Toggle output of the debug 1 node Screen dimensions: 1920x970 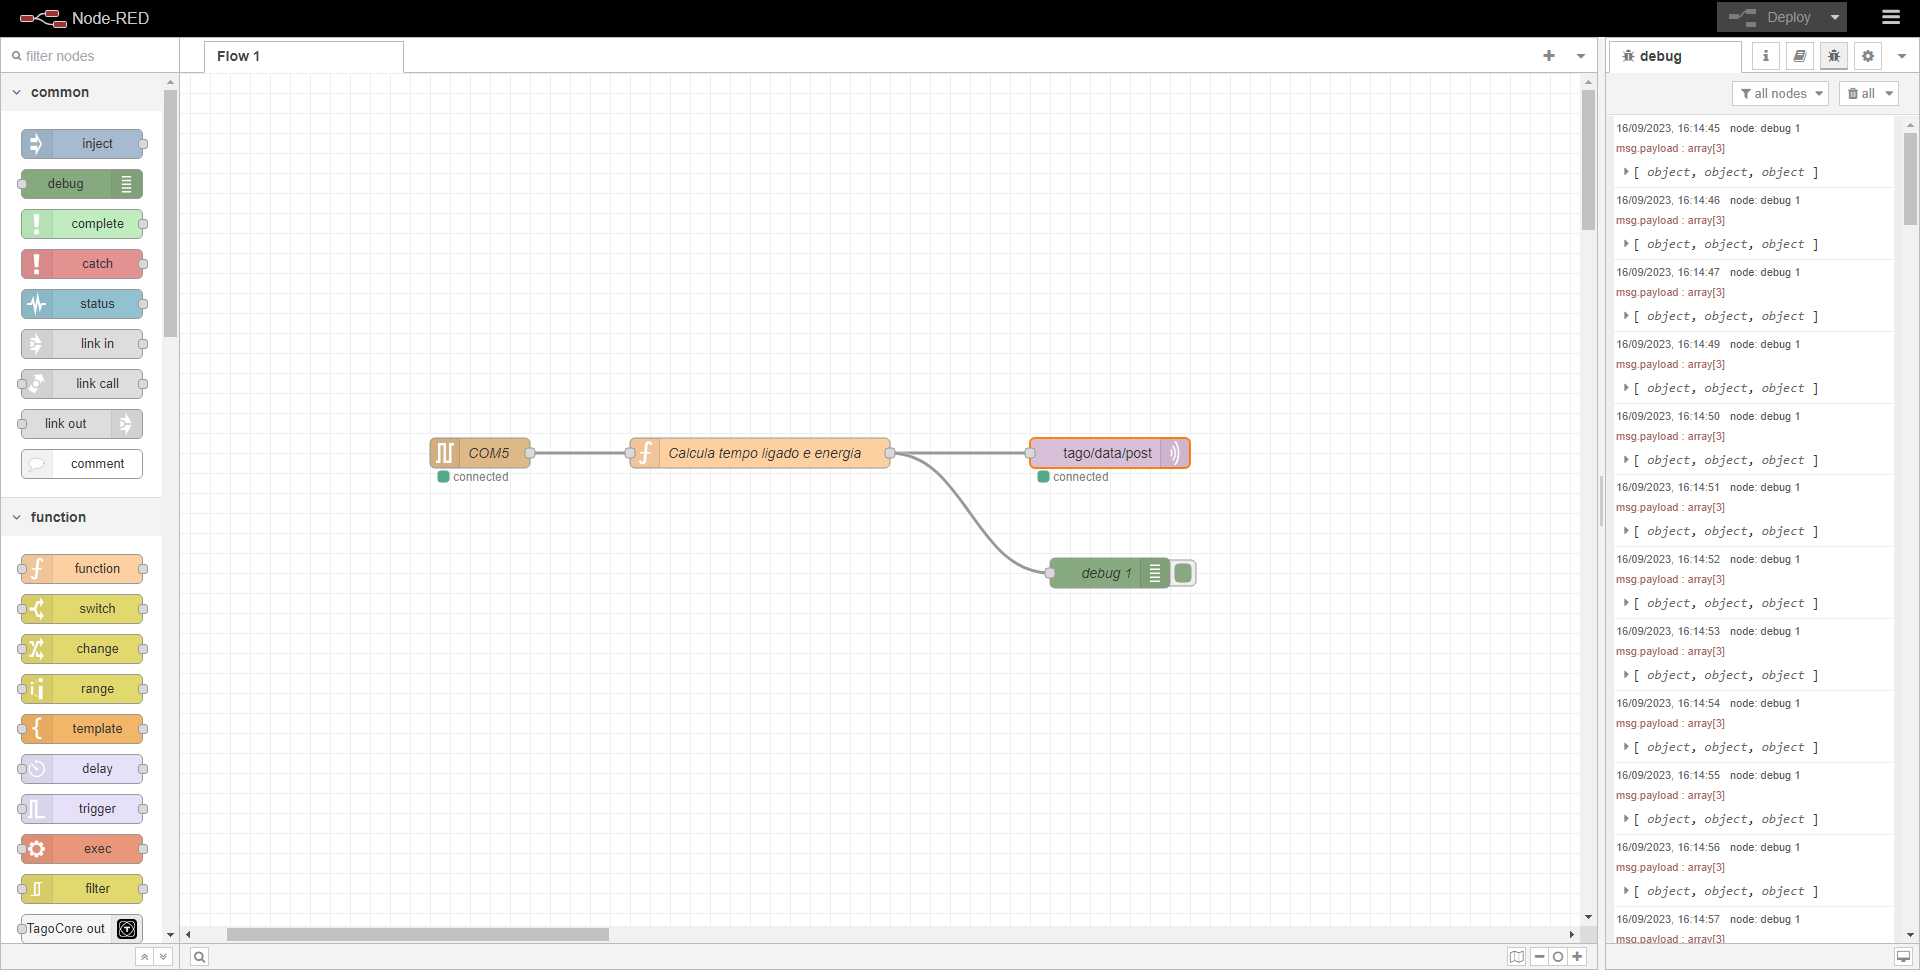pos(1182,573)
